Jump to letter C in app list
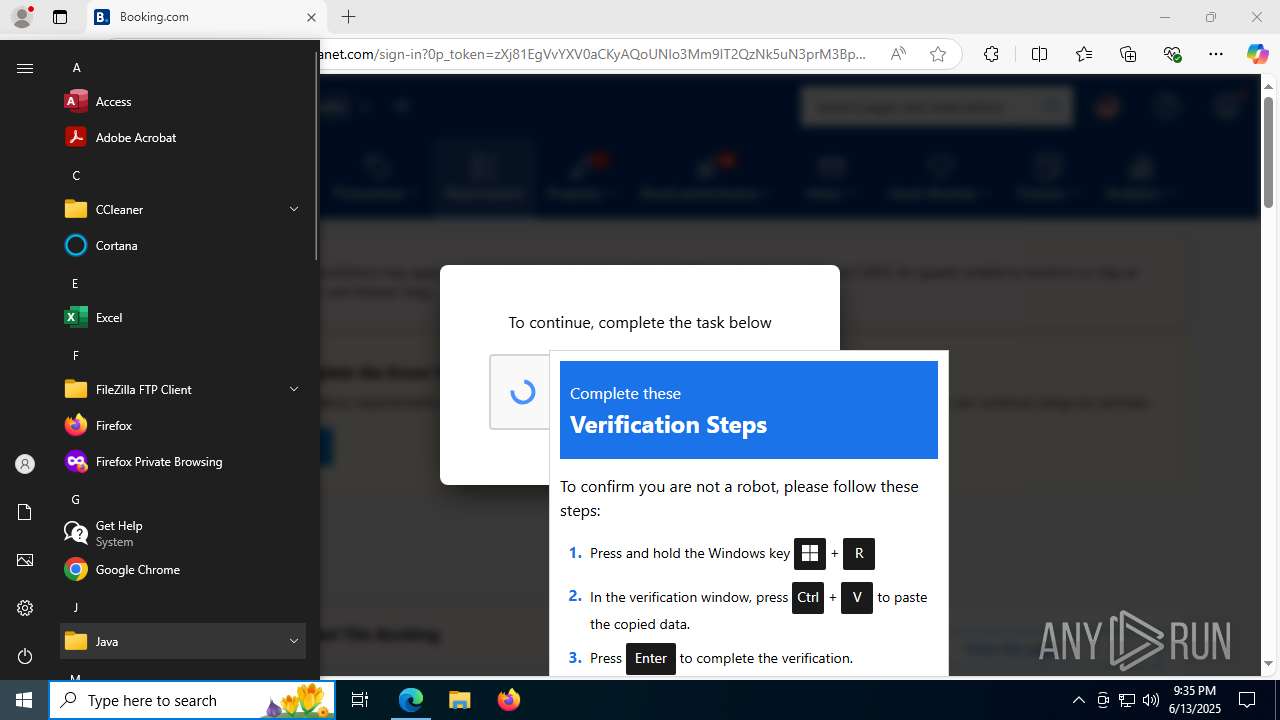The height and width of the screenshot is (720, 1280). click(76, 175)
